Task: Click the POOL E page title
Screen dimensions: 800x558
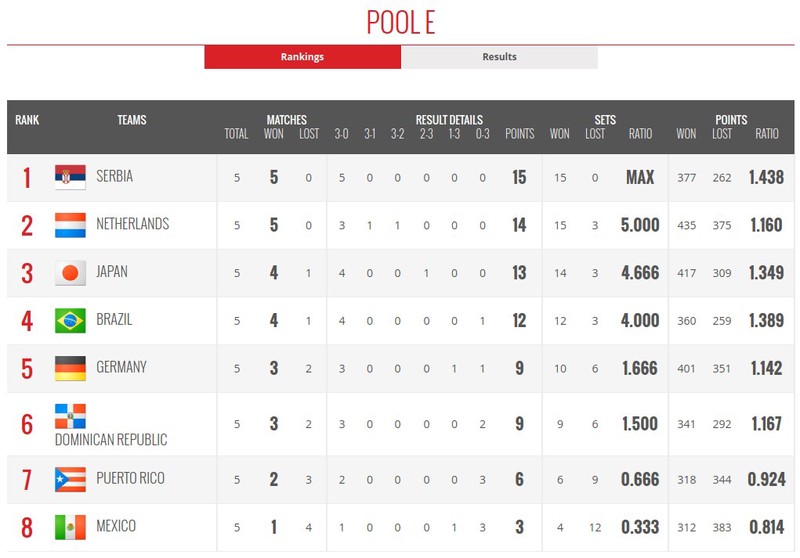Action: tap(401, 22)
